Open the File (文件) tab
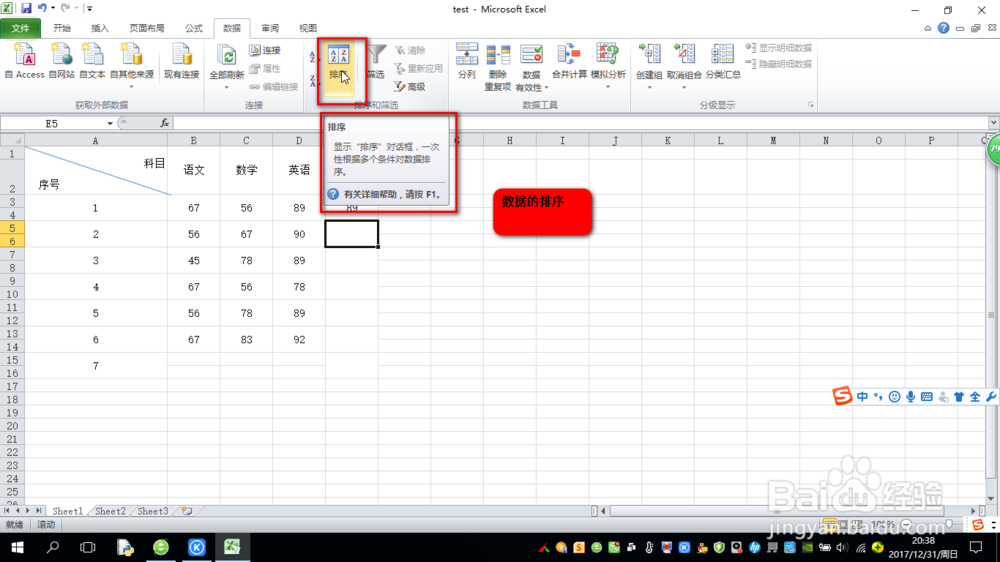 (20, 28)
